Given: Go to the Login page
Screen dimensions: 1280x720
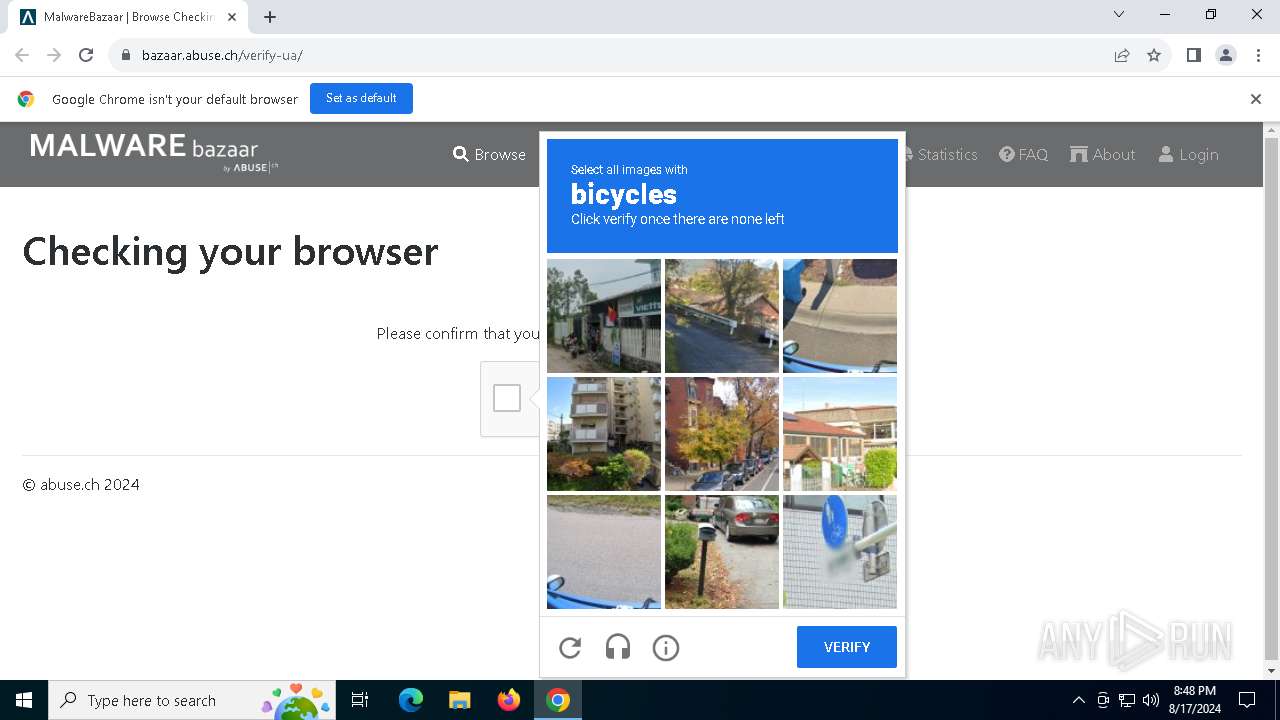Looking at the screenshot, I should click(x=1189, y=154).
